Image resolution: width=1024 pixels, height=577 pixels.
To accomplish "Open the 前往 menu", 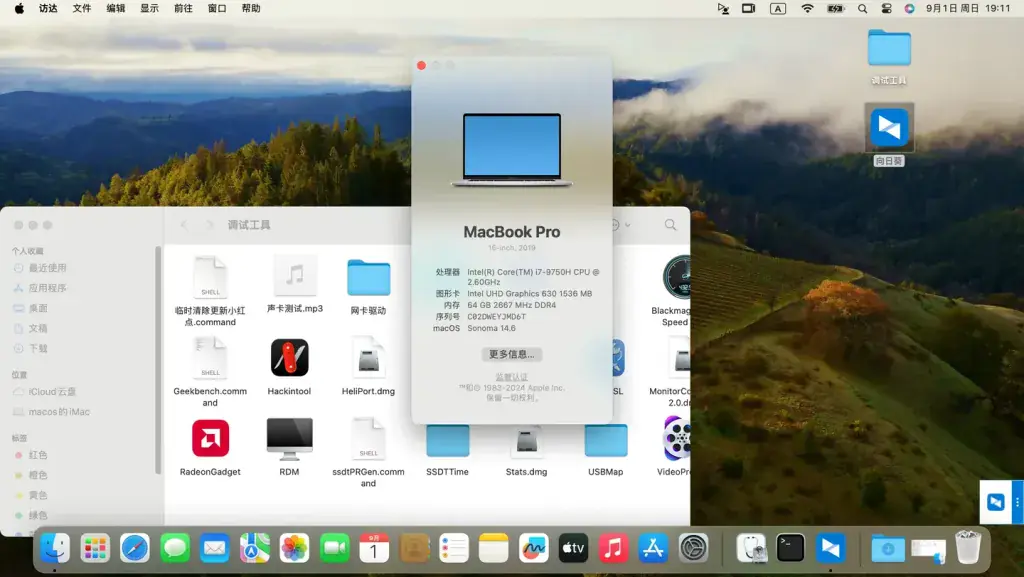I will coord(184,8).
